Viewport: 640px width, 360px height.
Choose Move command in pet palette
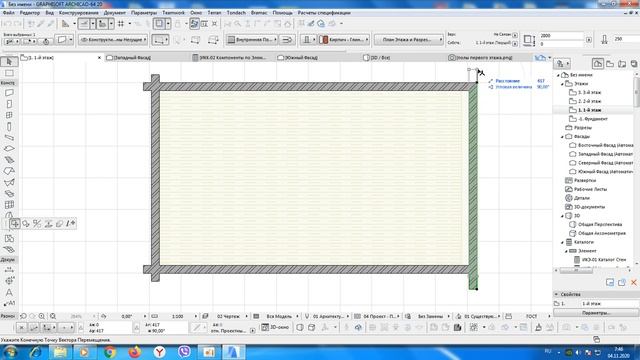(15, 224)
